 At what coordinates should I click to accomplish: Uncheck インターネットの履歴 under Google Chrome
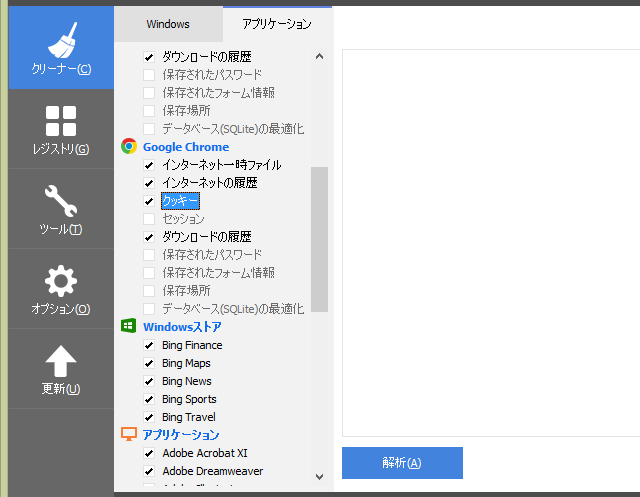(149, 183)
